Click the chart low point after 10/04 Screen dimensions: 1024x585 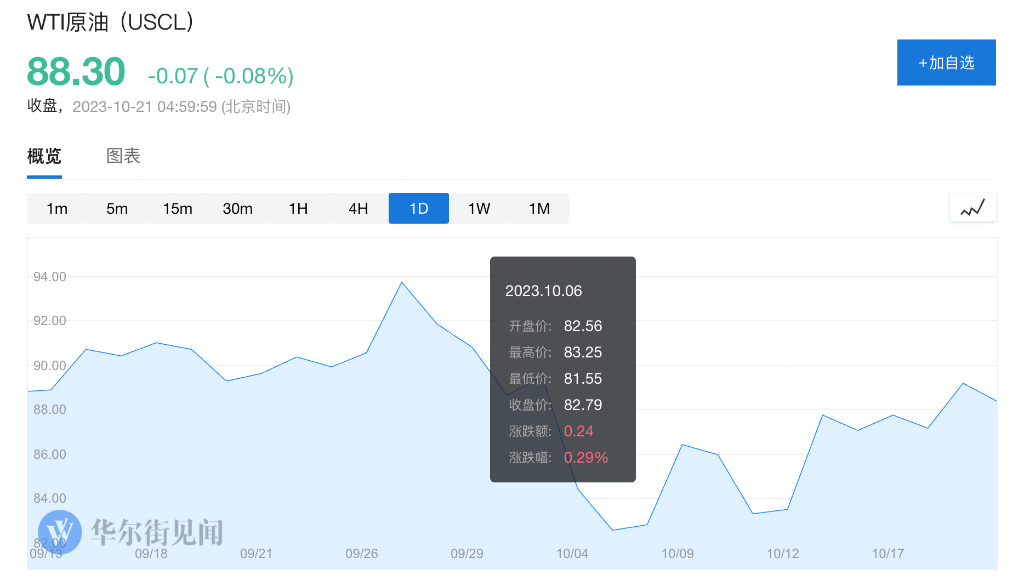point(612,530)
